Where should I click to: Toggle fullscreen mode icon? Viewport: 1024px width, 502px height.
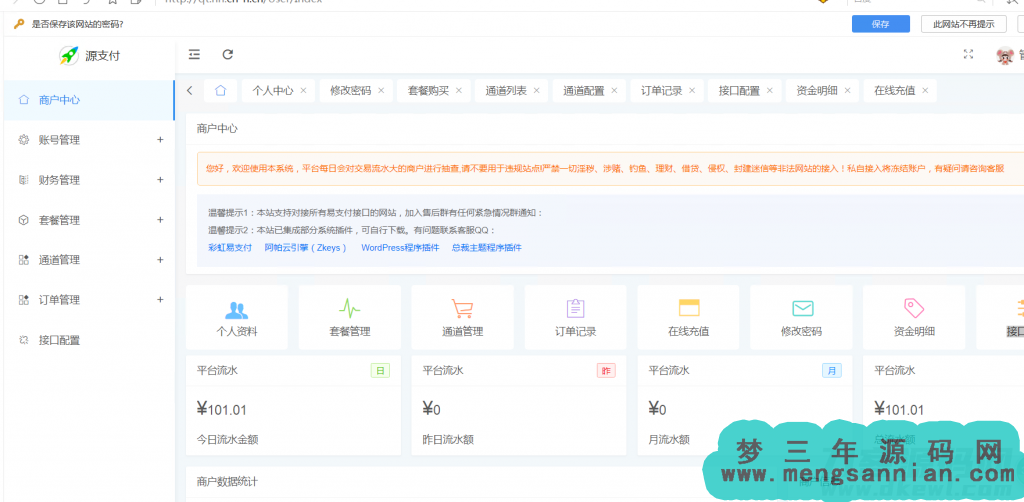(968, 55)
